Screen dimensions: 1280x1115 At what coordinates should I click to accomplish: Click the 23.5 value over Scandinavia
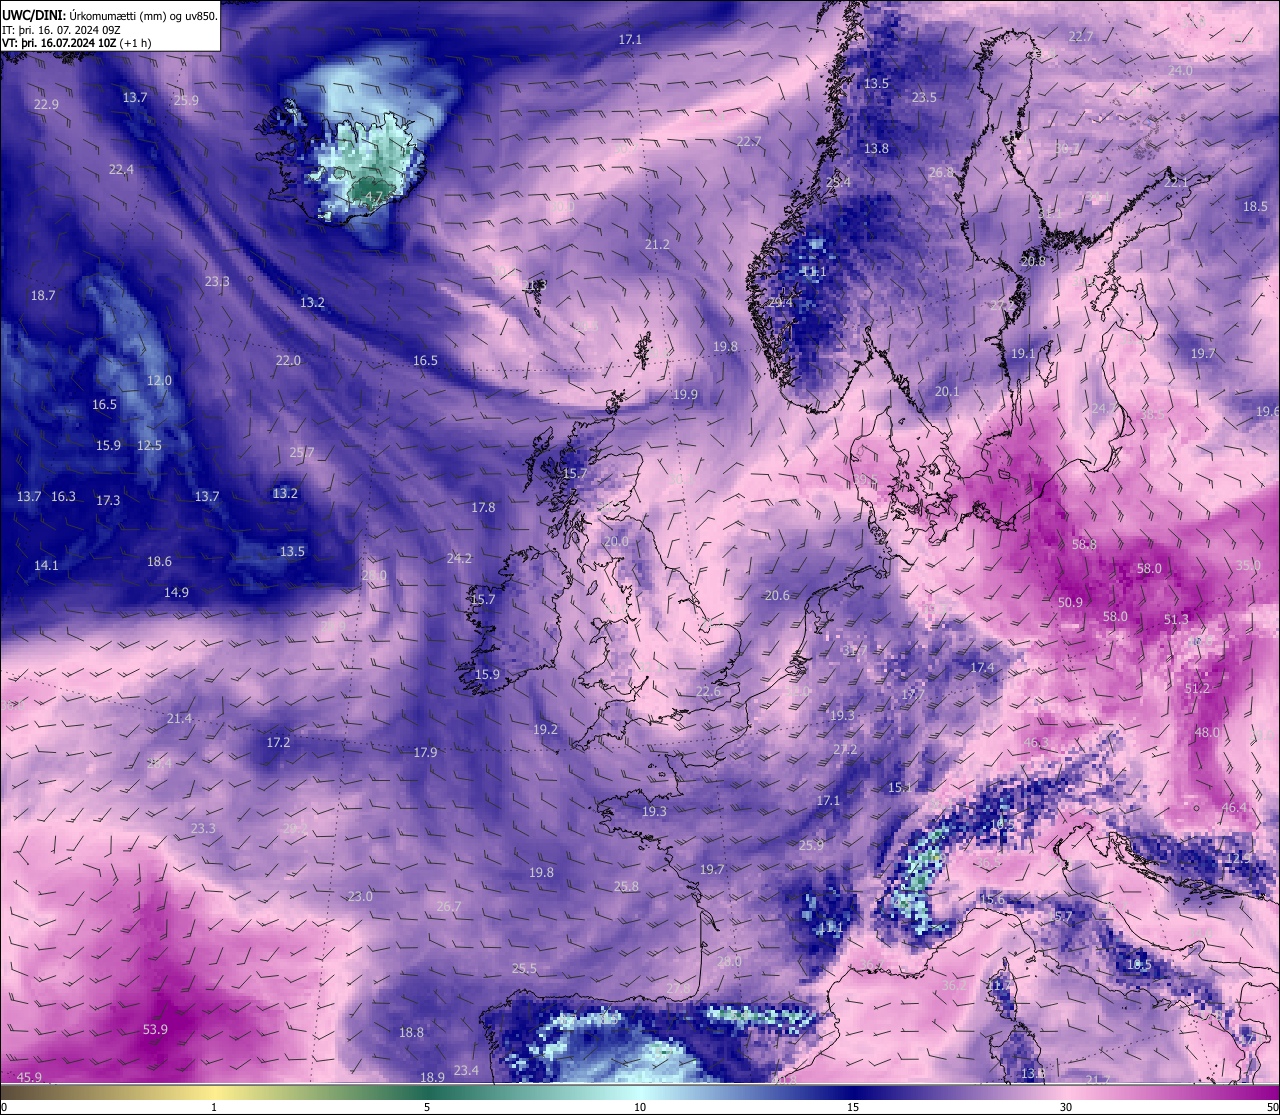click(924, 97)
